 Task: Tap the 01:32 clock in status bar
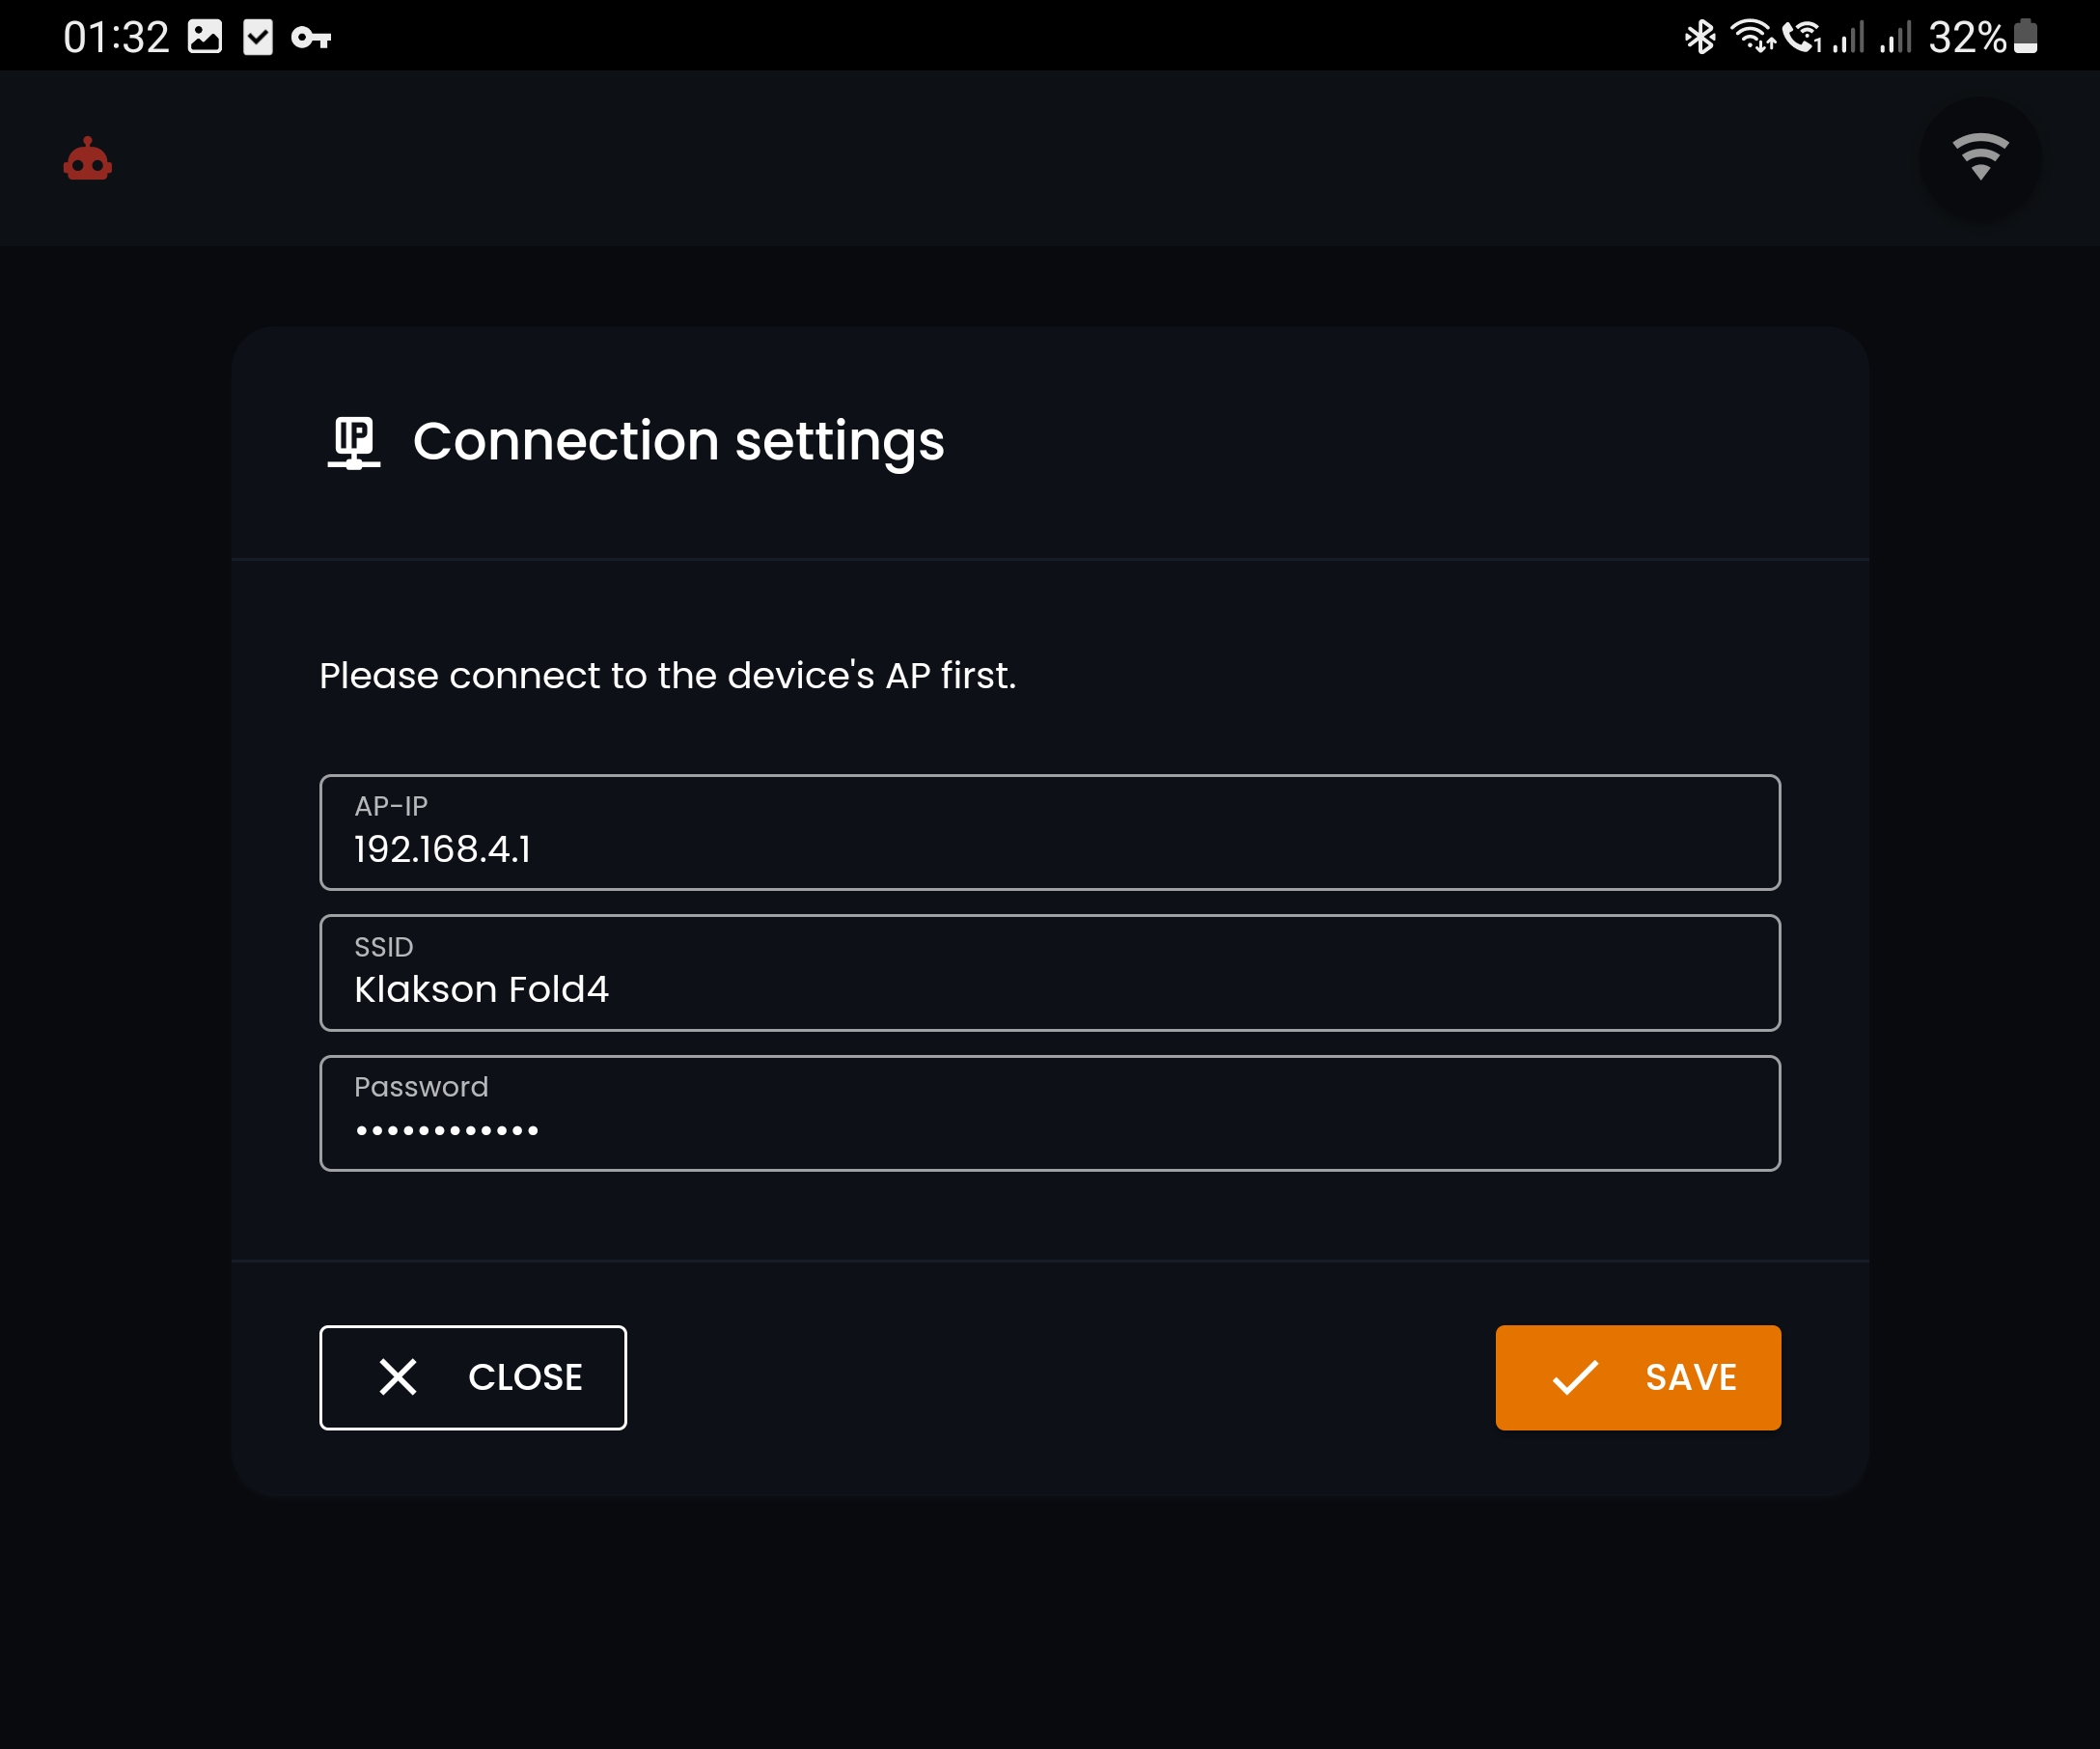pyautogui.click(x=116, y=37)
